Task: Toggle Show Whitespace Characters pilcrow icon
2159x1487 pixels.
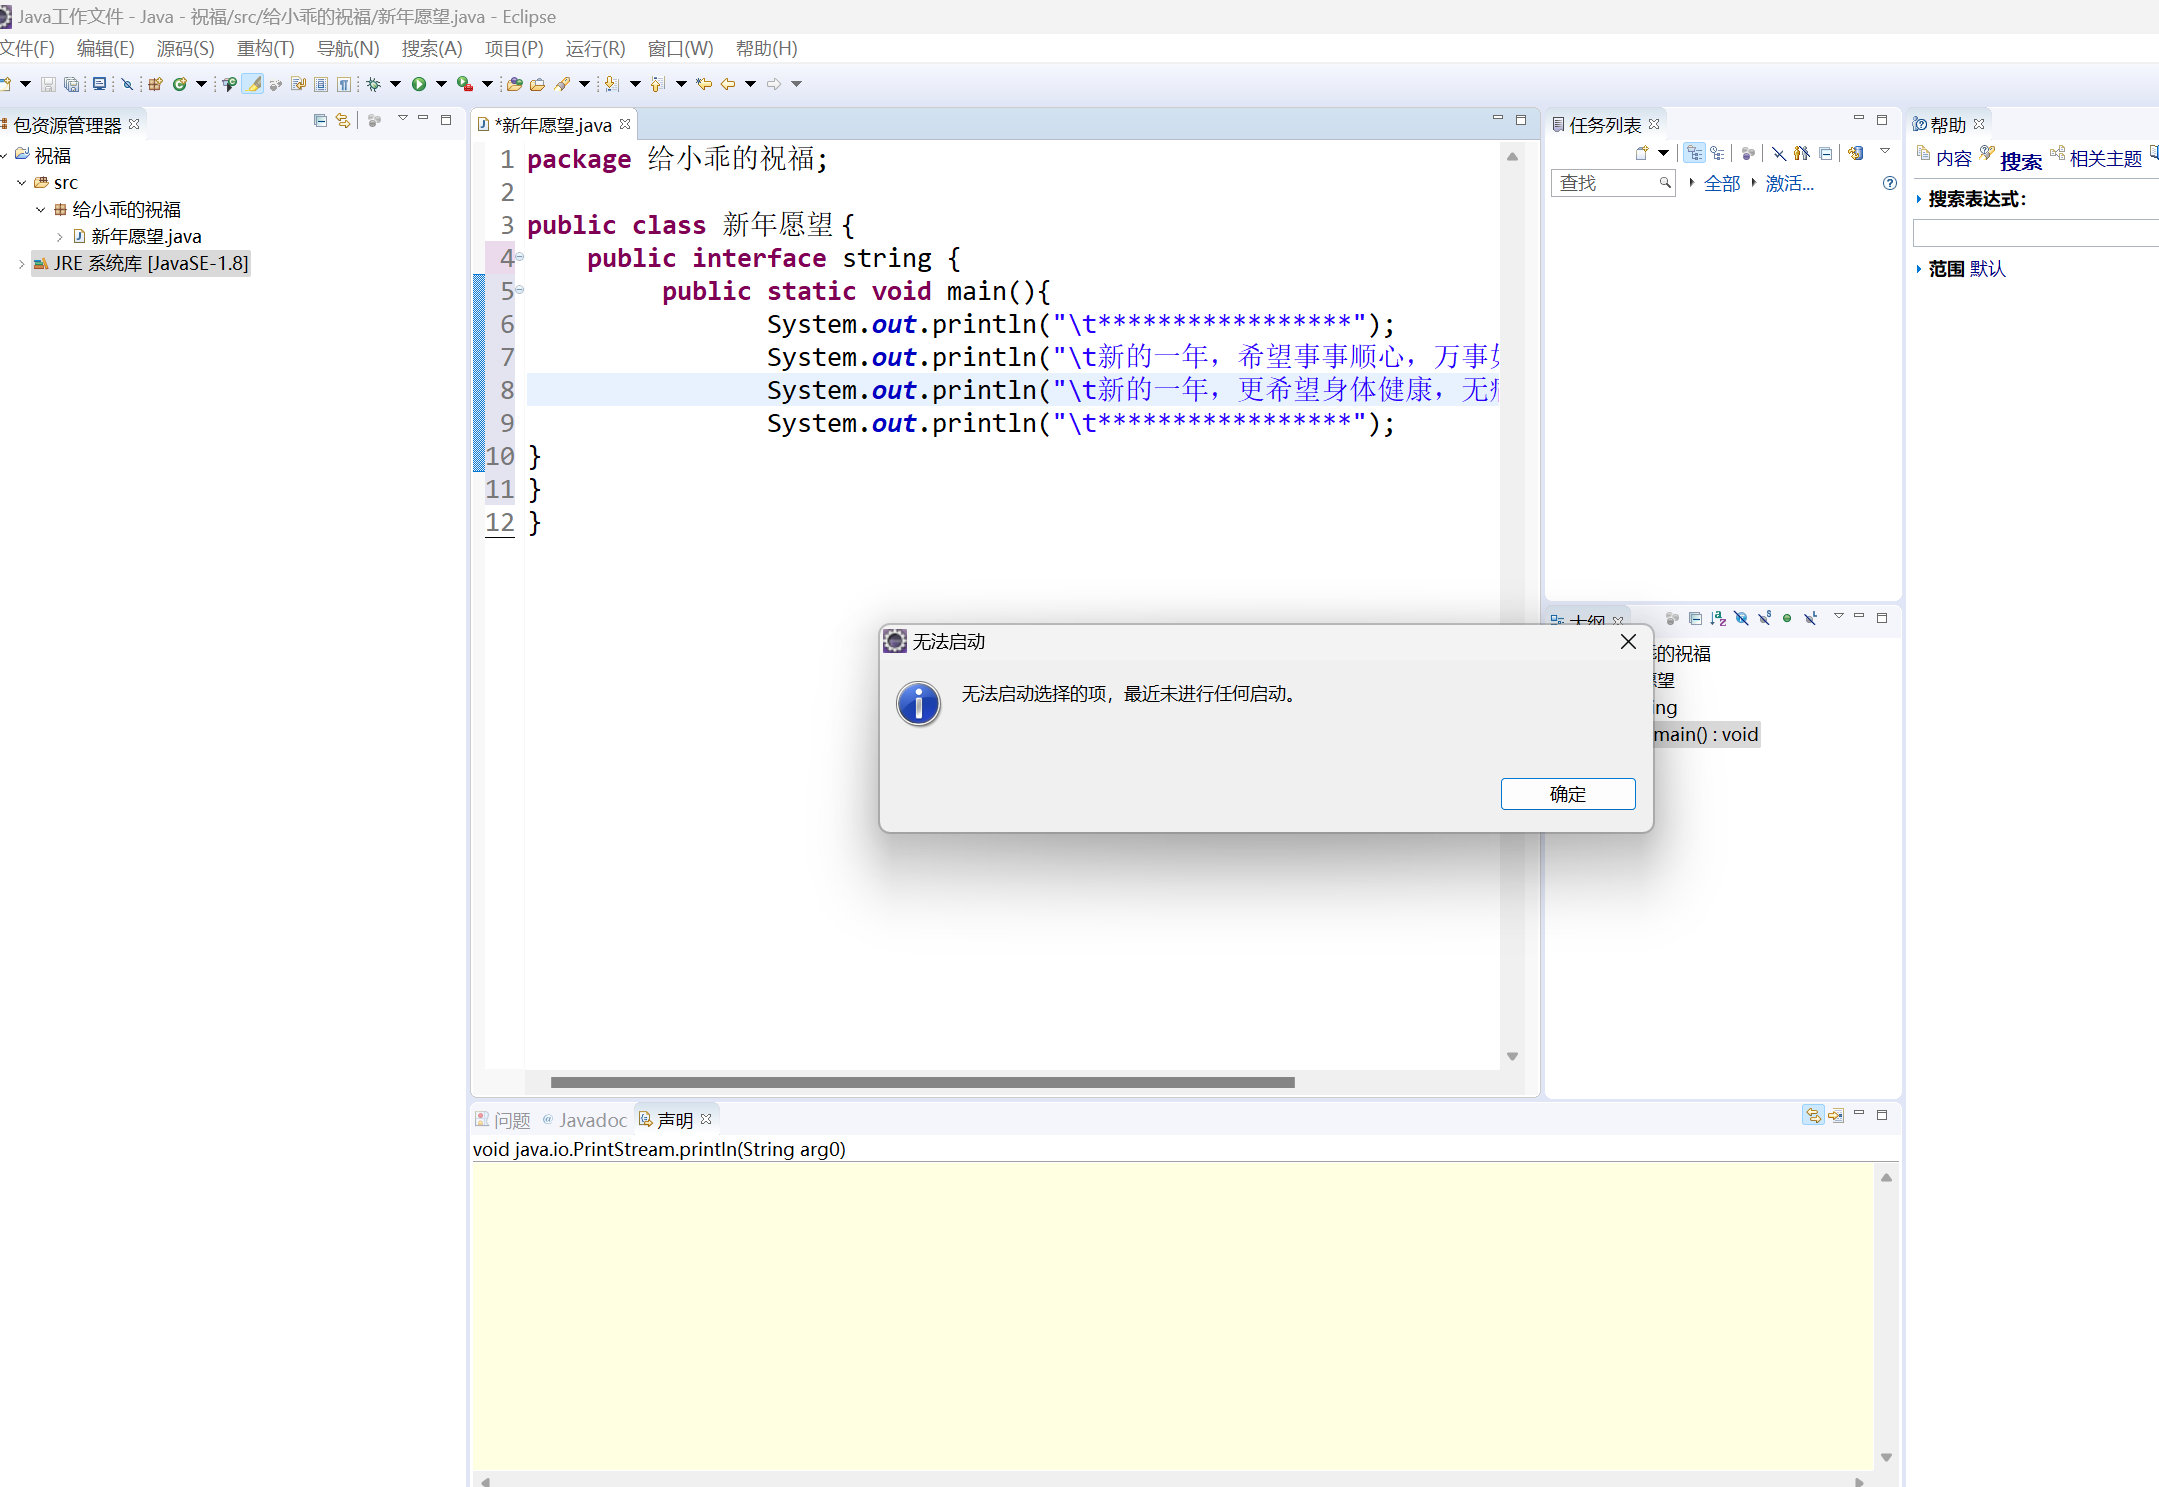Action: coord(344,84)
